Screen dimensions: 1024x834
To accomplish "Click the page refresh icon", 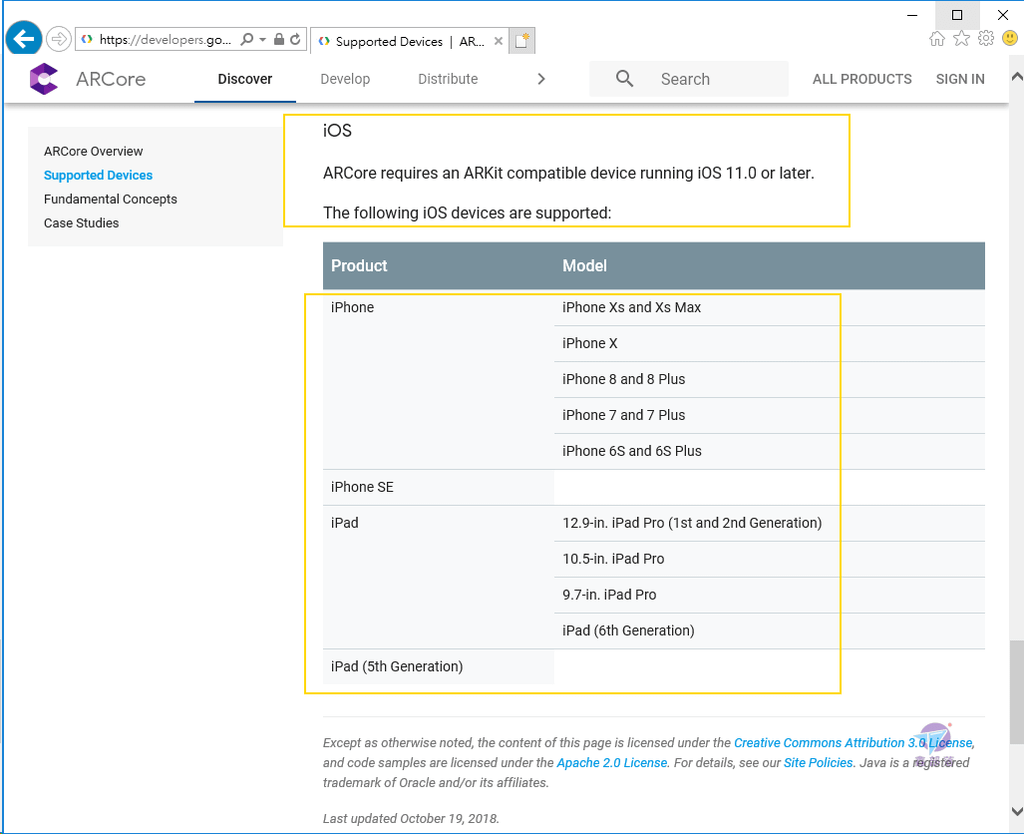I will tap(295, 39).
